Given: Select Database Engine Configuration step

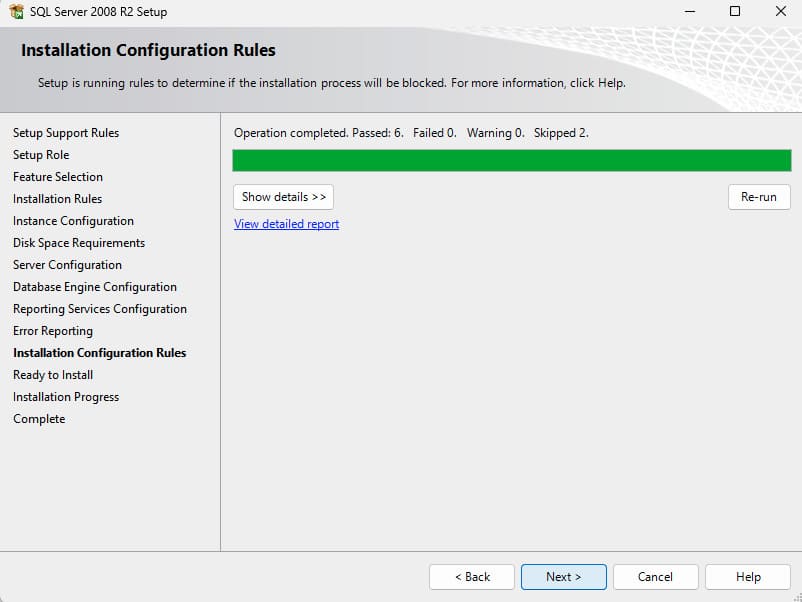Looking at the screenshot, I should 95,287.
